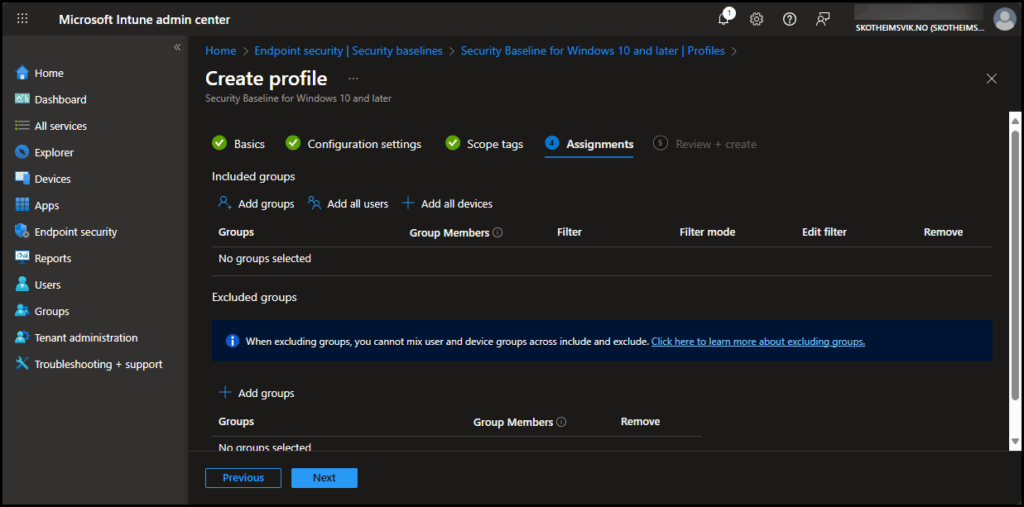
Task: Click the Previous button
Action: pos(243,478)
